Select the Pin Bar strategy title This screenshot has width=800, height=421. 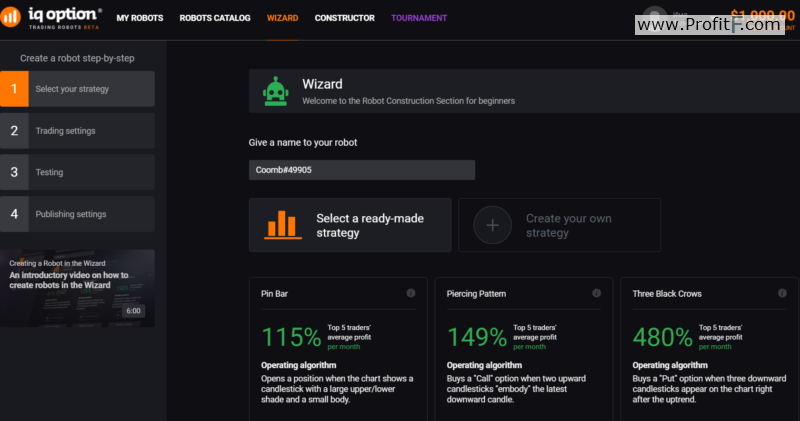(x=274, y=293)
